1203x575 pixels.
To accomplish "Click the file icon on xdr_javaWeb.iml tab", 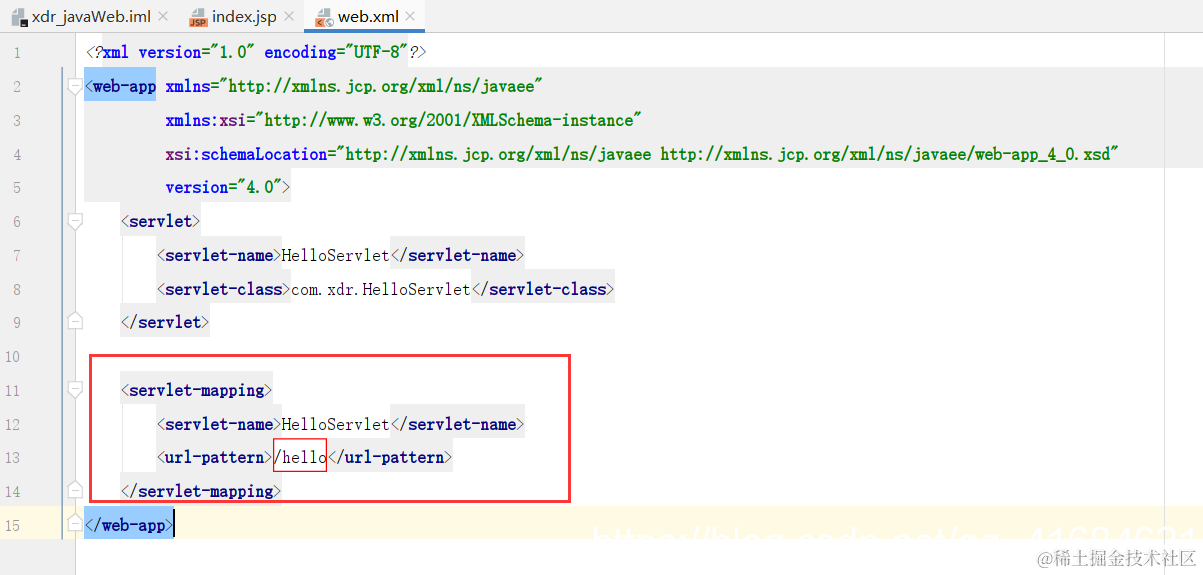I will coord(19,18).
